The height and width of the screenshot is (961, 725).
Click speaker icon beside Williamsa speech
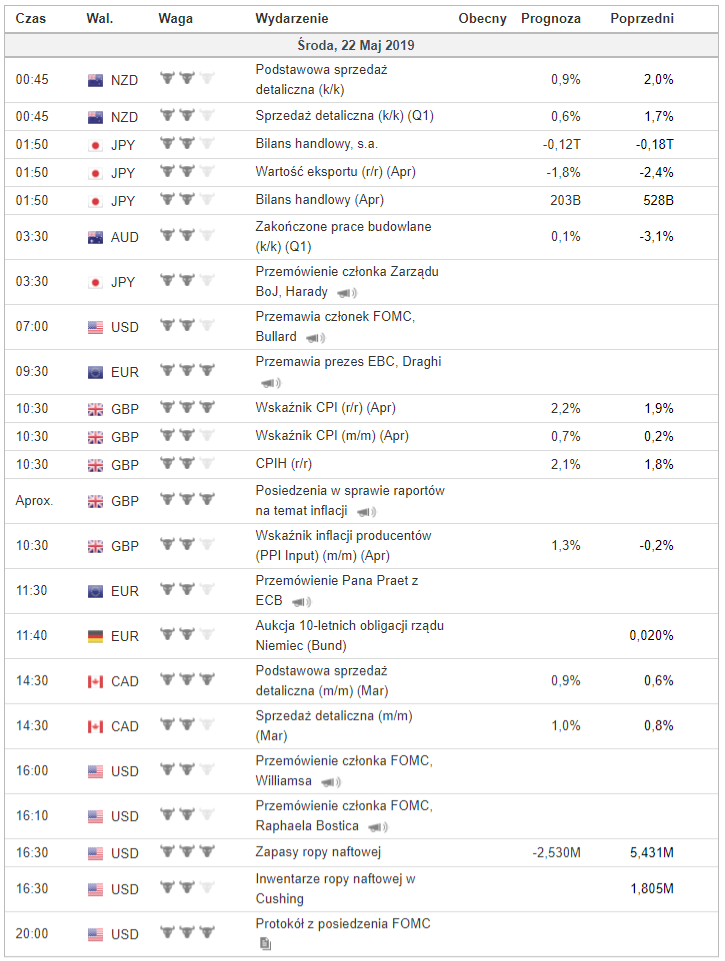point(331,782)
